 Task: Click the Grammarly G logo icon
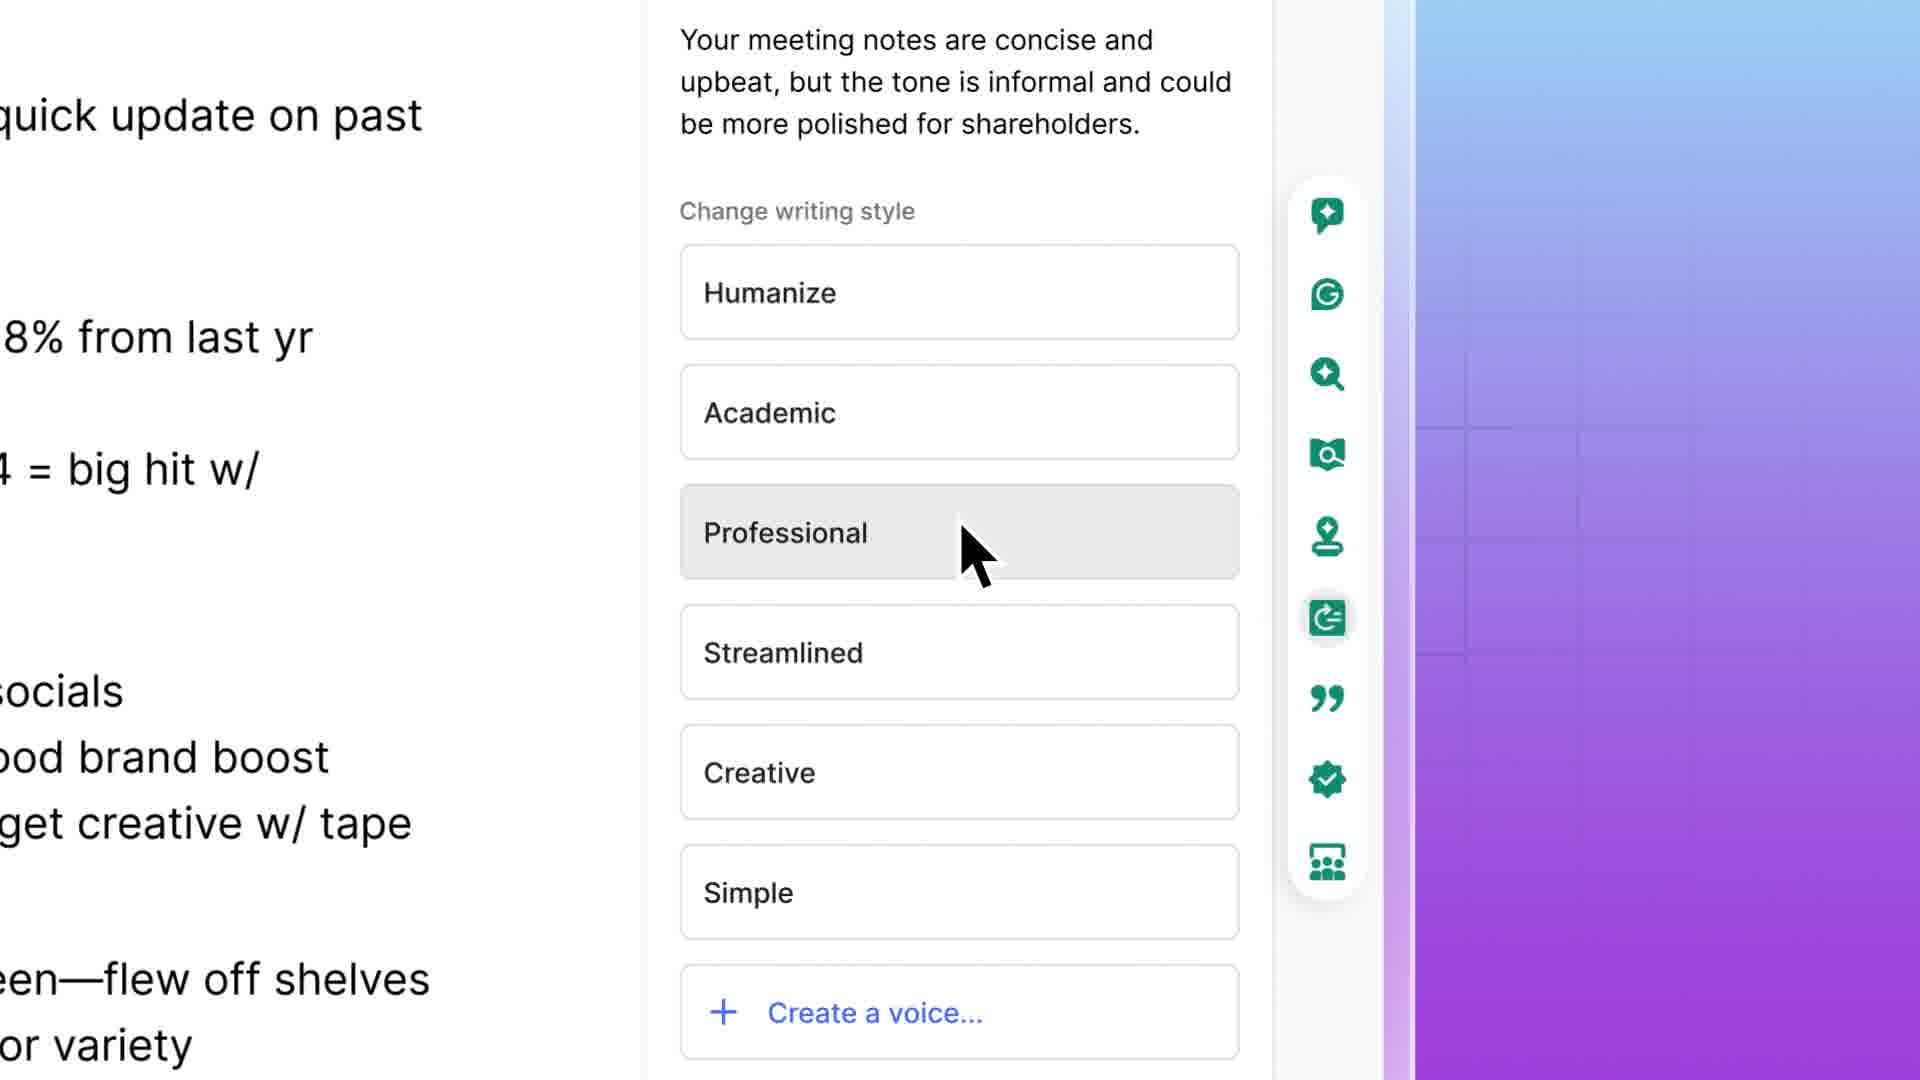(x=1327, y=295)
